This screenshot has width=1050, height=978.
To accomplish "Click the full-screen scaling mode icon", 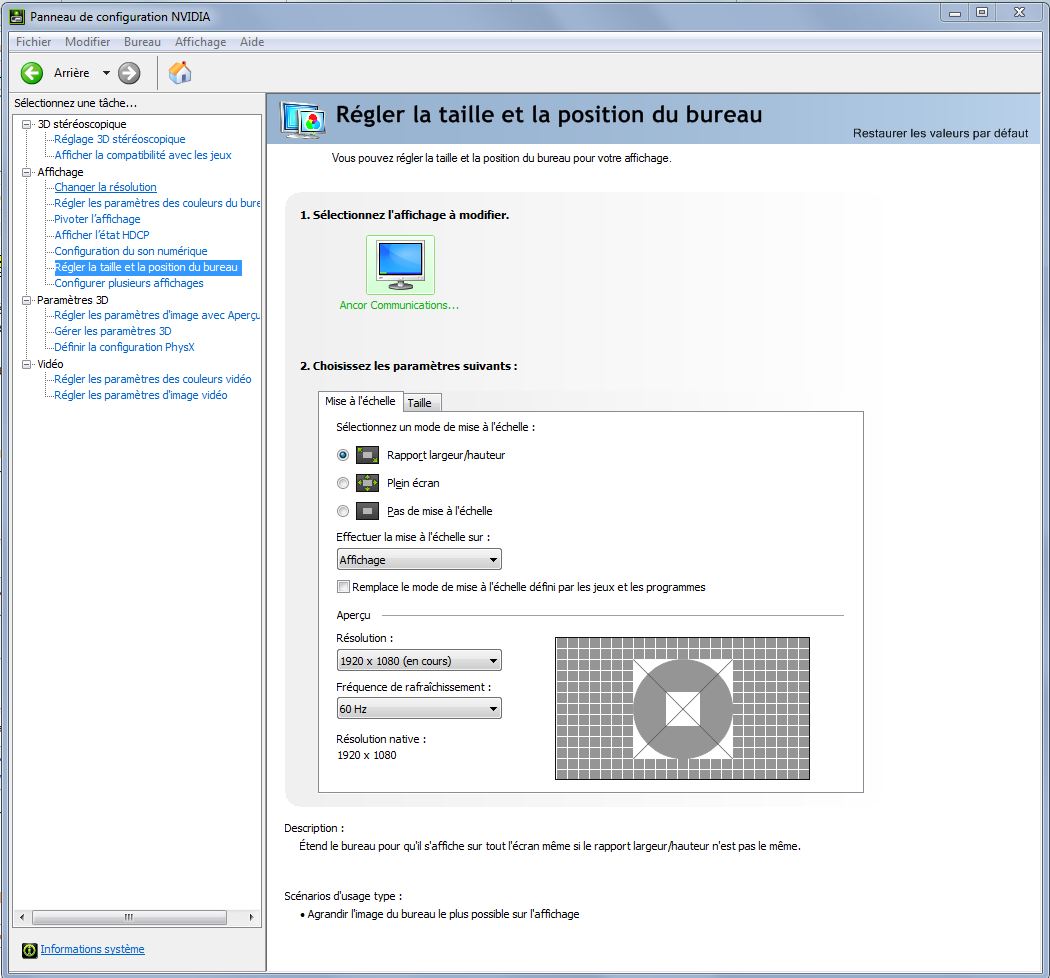I will [367, 483].
